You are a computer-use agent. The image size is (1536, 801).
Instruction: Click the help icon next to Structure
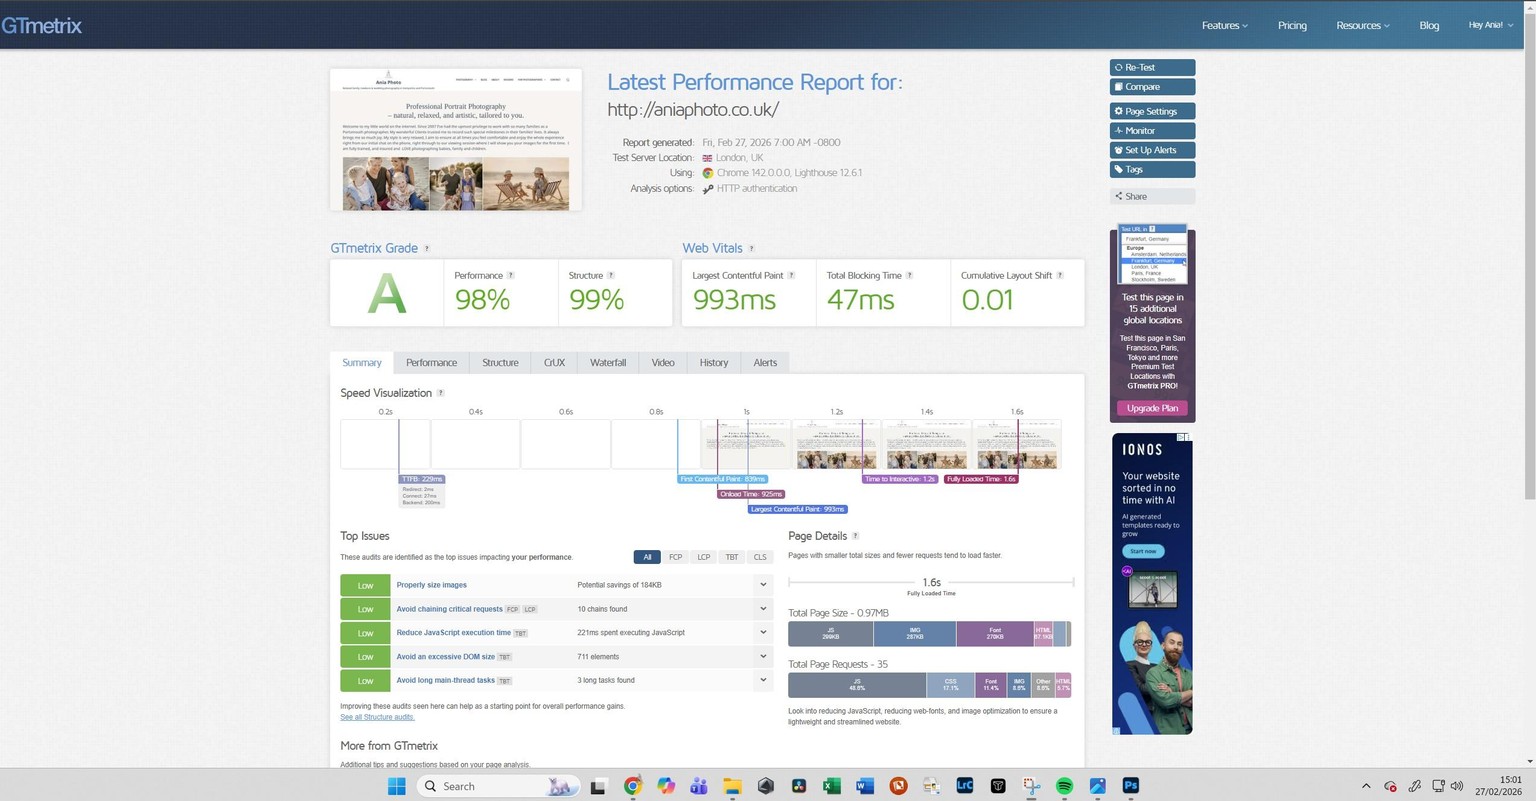(611, 276)
